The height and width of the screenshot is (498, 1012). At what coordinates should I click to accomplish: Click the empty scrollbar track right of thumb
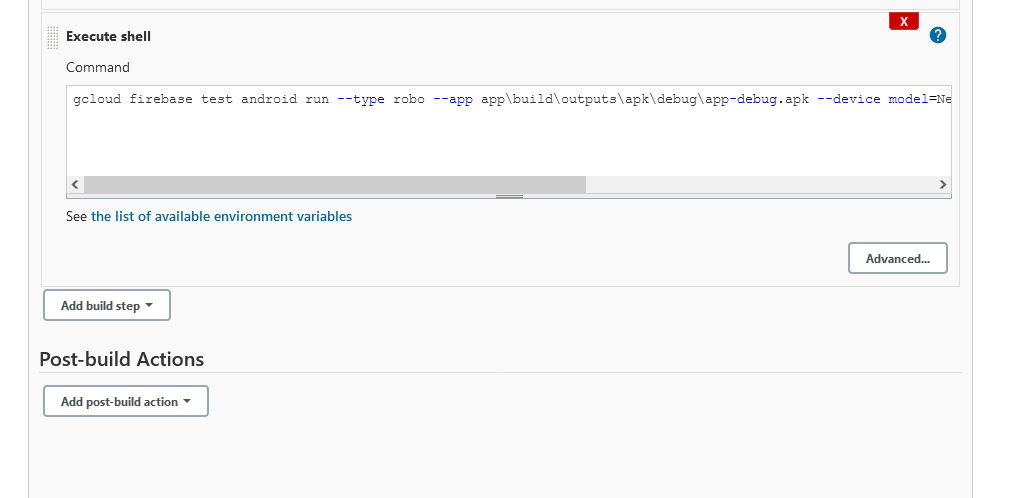[x=760, y=185]
